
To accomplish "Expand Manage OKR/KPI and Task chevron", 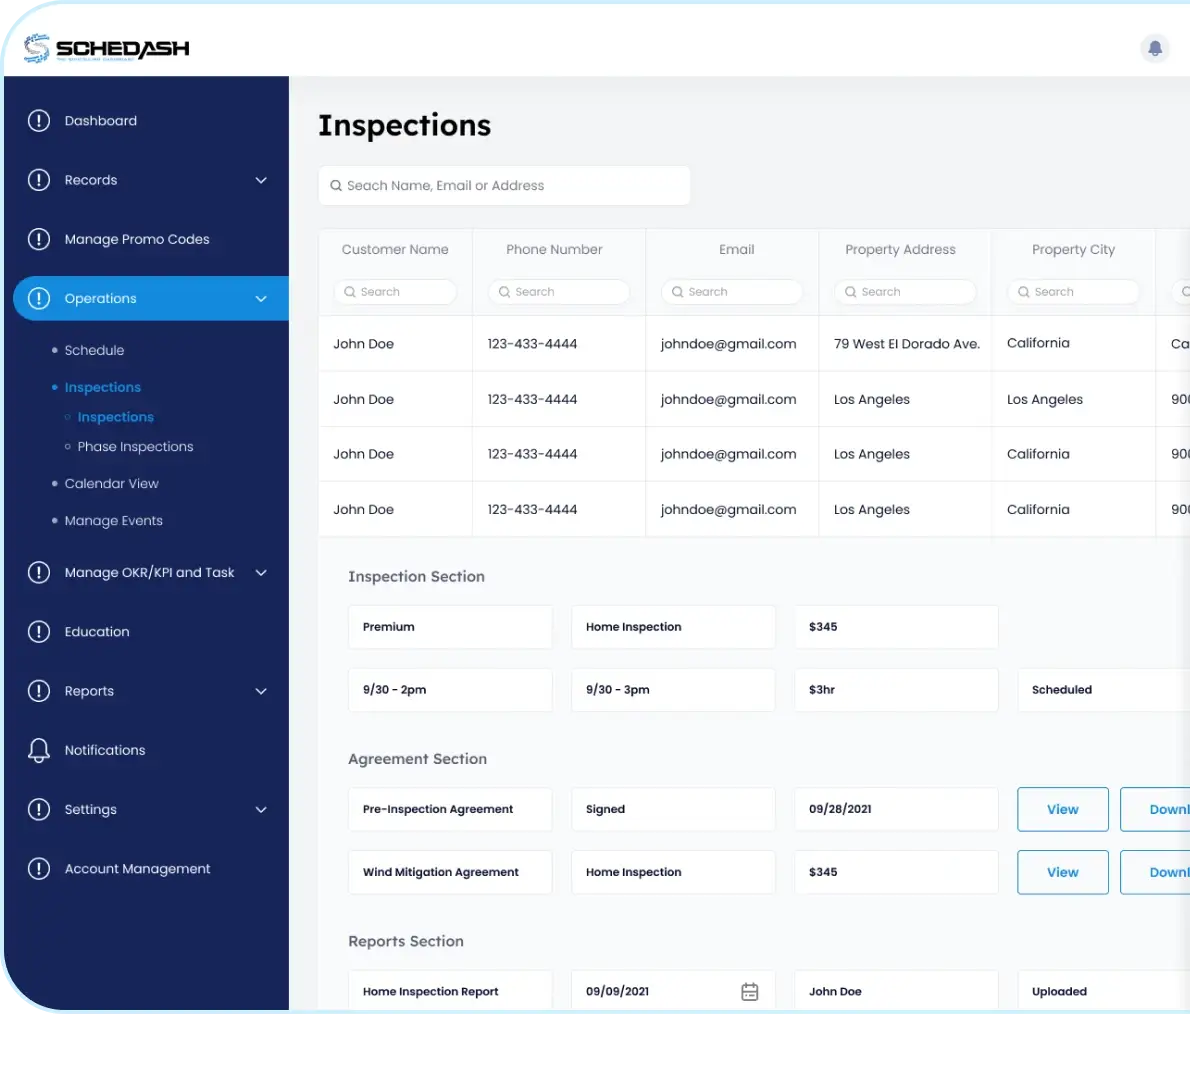I will point(261,572).
